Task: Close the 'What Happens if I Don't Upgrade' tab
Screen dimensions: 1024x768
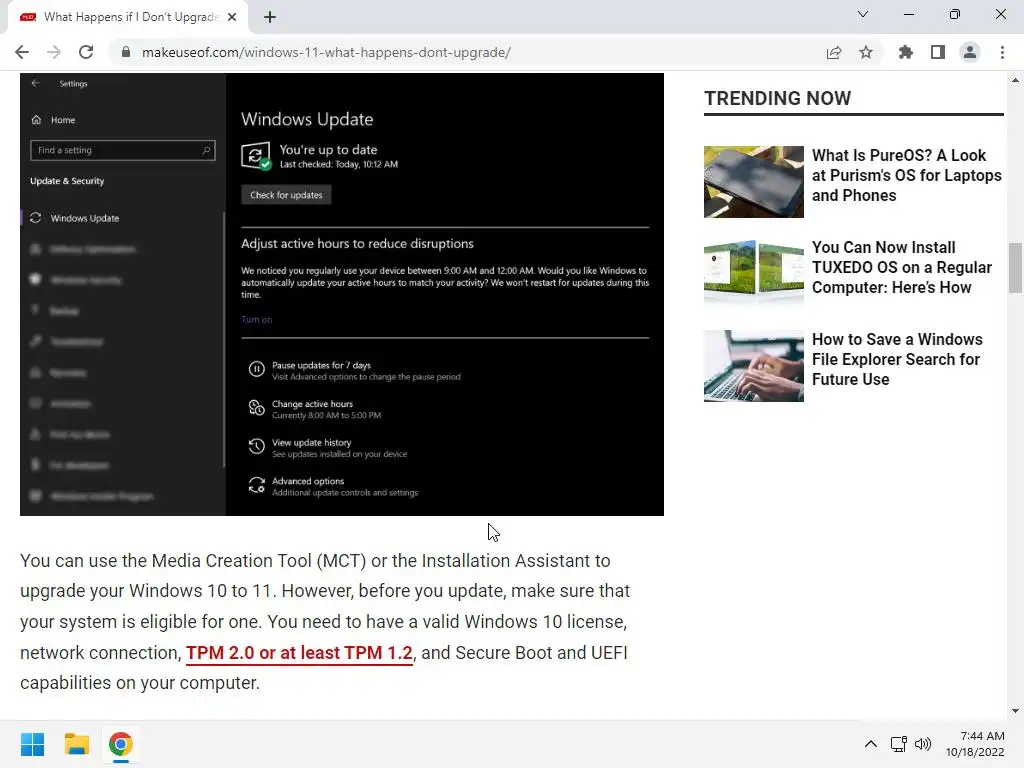Action: [232, 18]
